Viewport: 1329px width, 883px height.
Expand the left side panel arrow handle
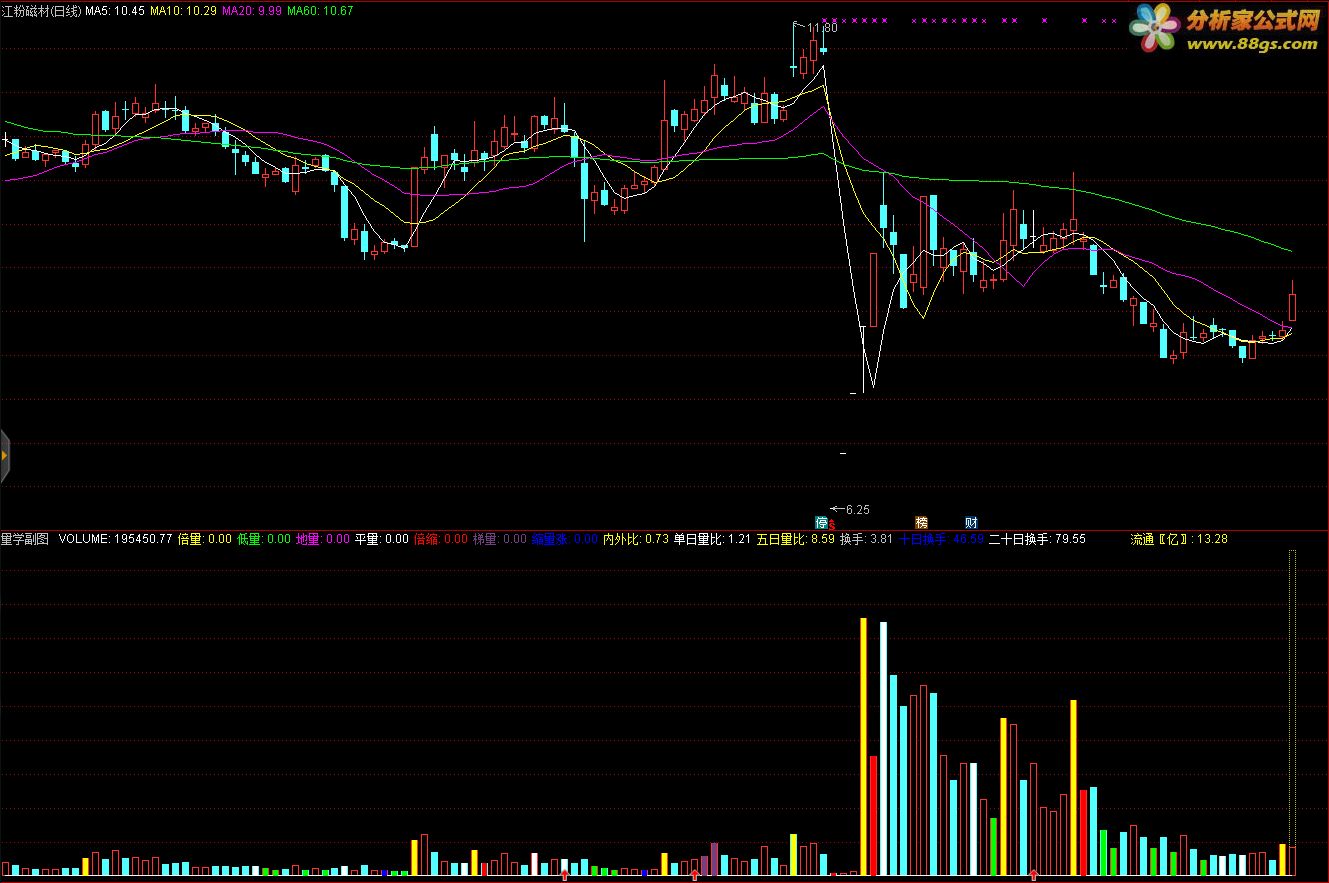coord(4,456)
